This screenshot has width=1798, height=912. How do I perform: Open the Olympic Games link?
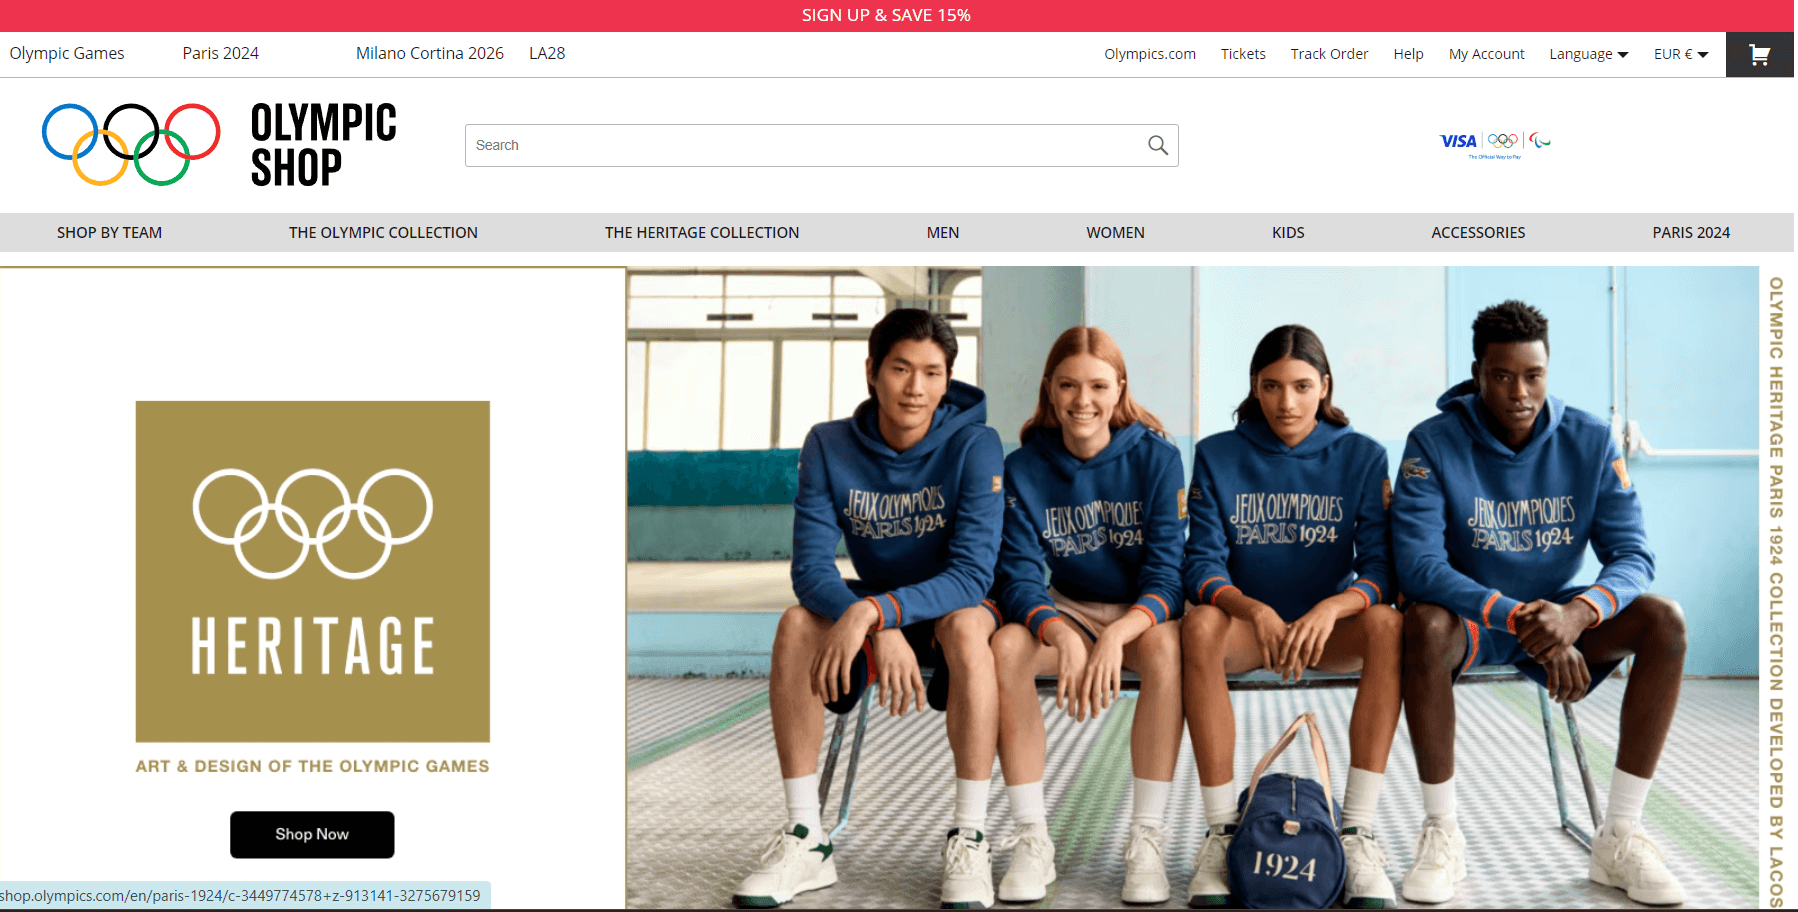click(67, 53)
